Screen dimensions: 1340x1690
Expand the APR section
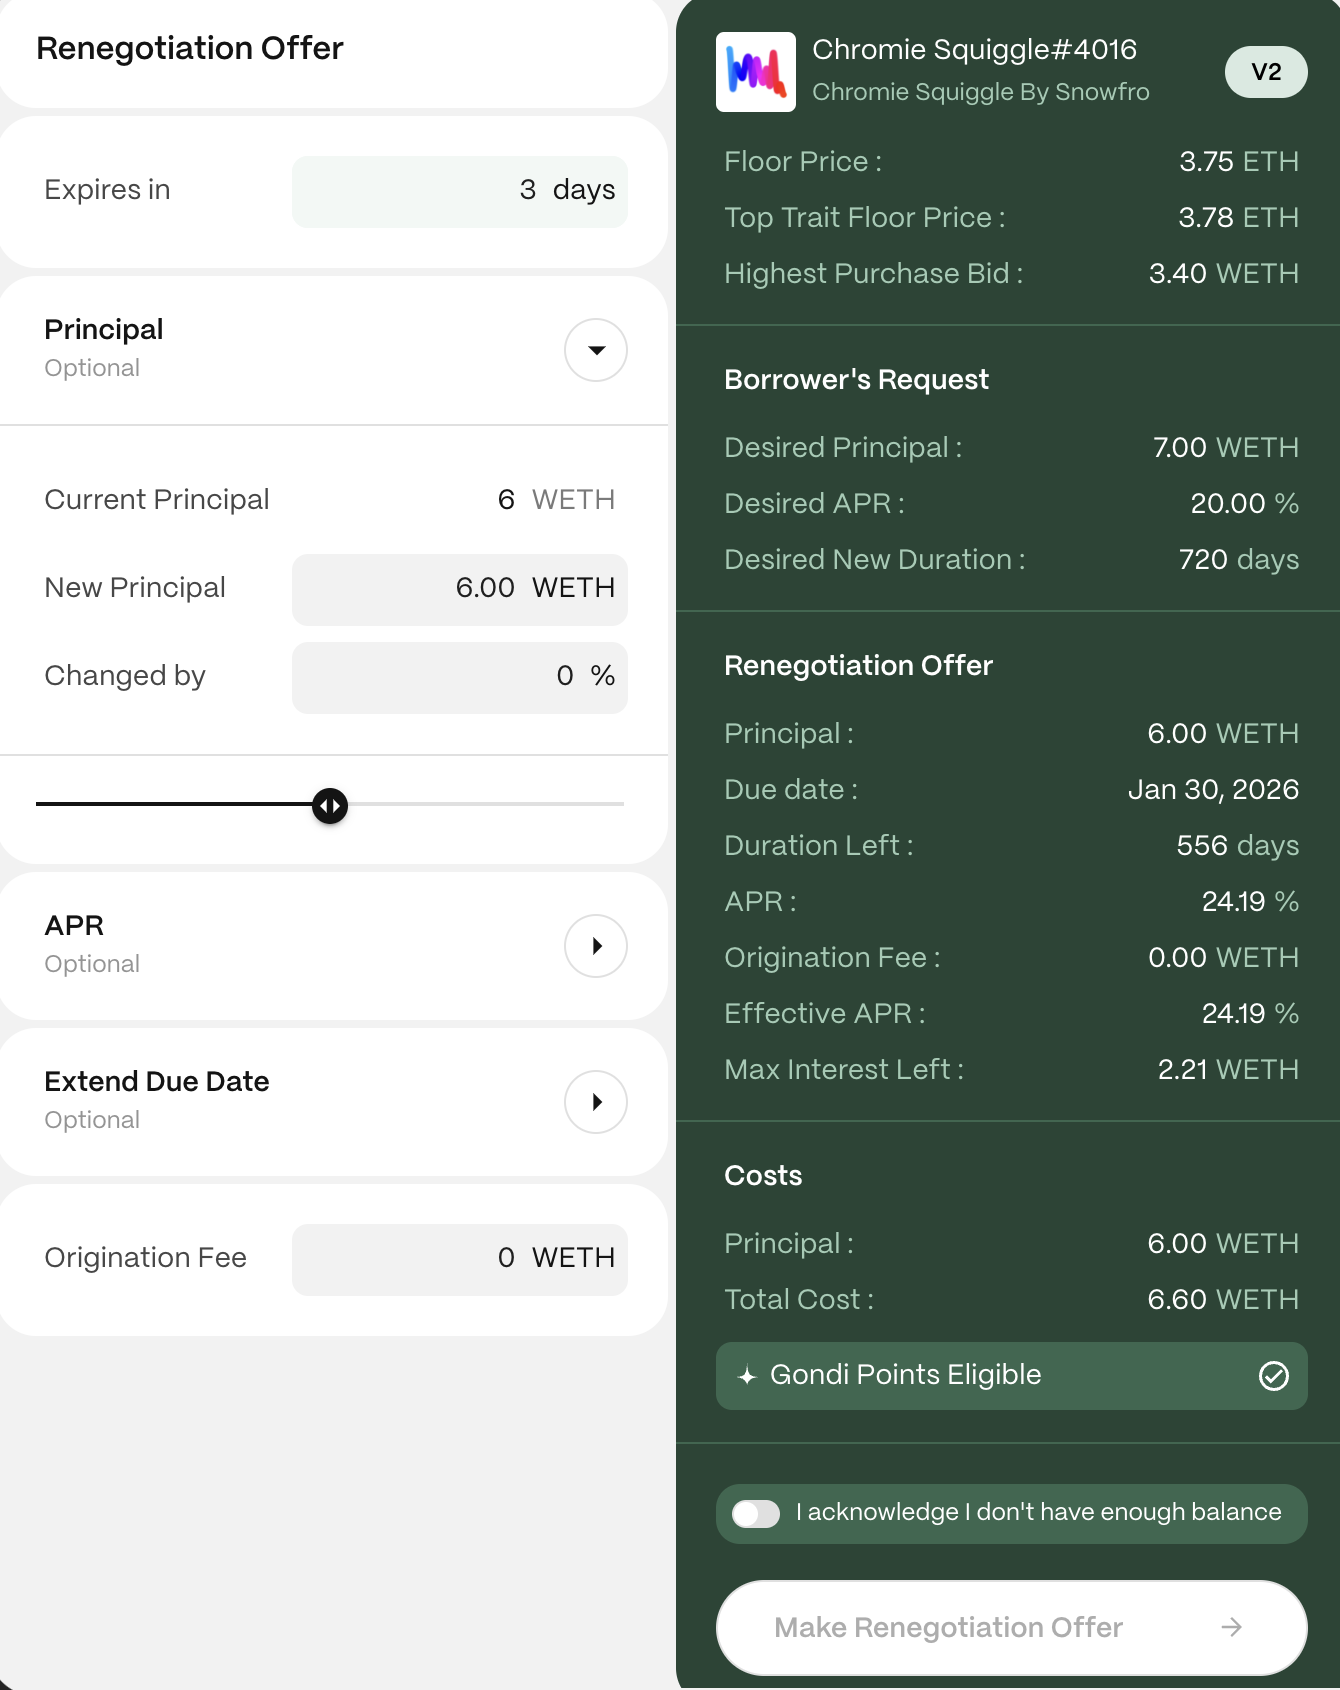tap(596, 946)
